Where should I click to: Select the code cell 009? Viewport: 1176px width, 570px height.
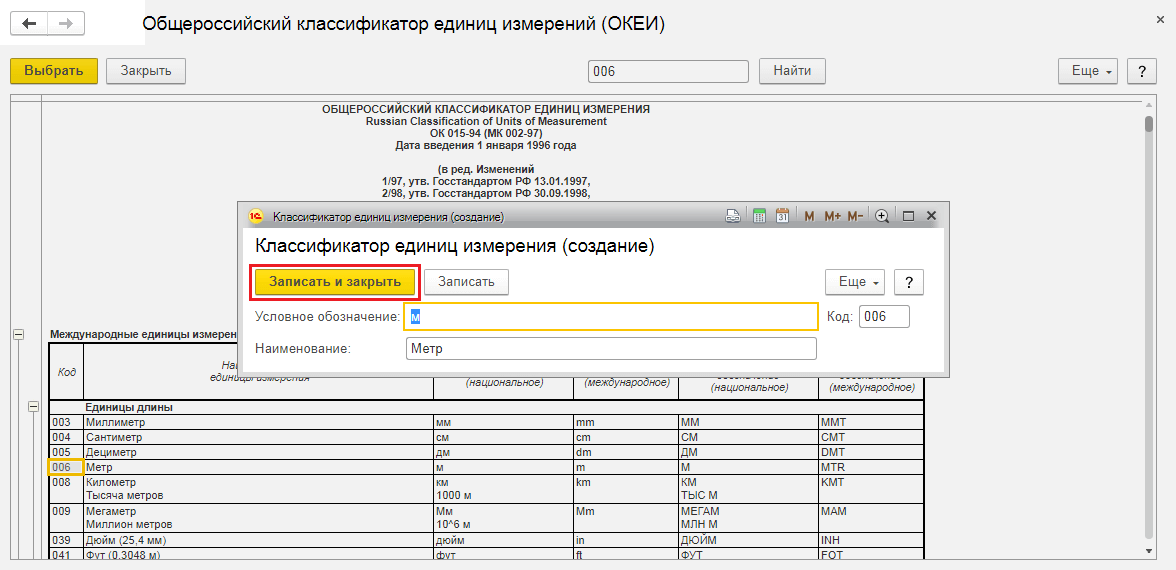coord(66,518)
